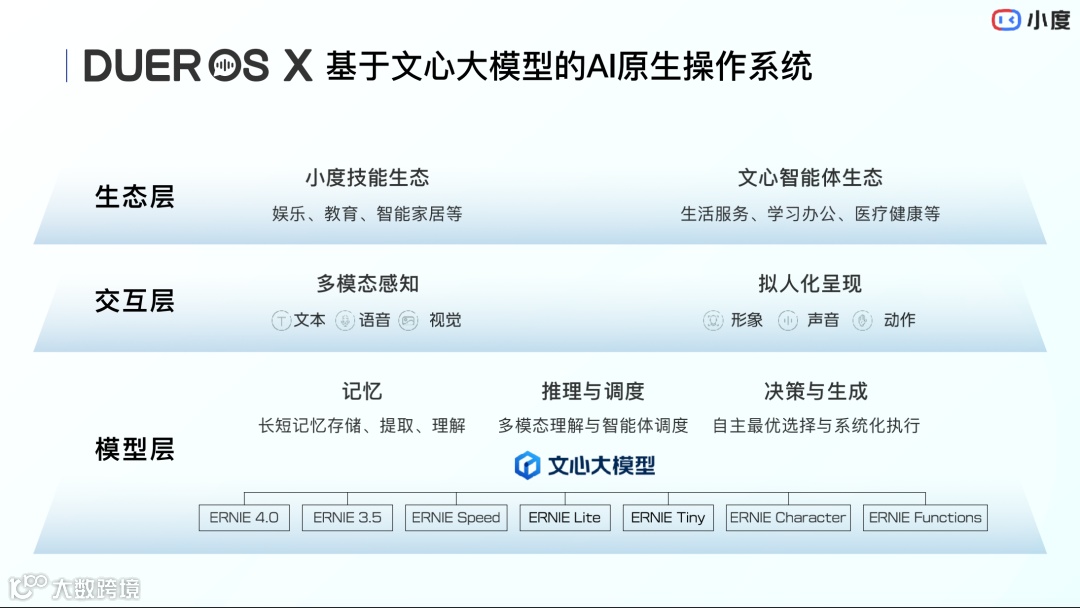The image size is (1080, 608).
Task: Click the 文心智能体生态 heading
Action: tap(810, 178)
